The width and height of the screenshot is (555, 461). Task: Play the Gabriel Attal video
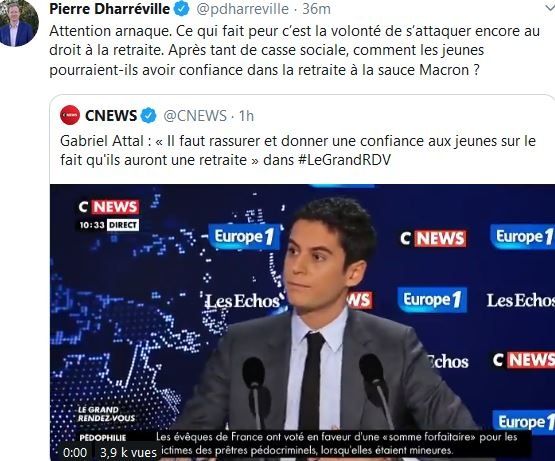click(x=302, y=322)
